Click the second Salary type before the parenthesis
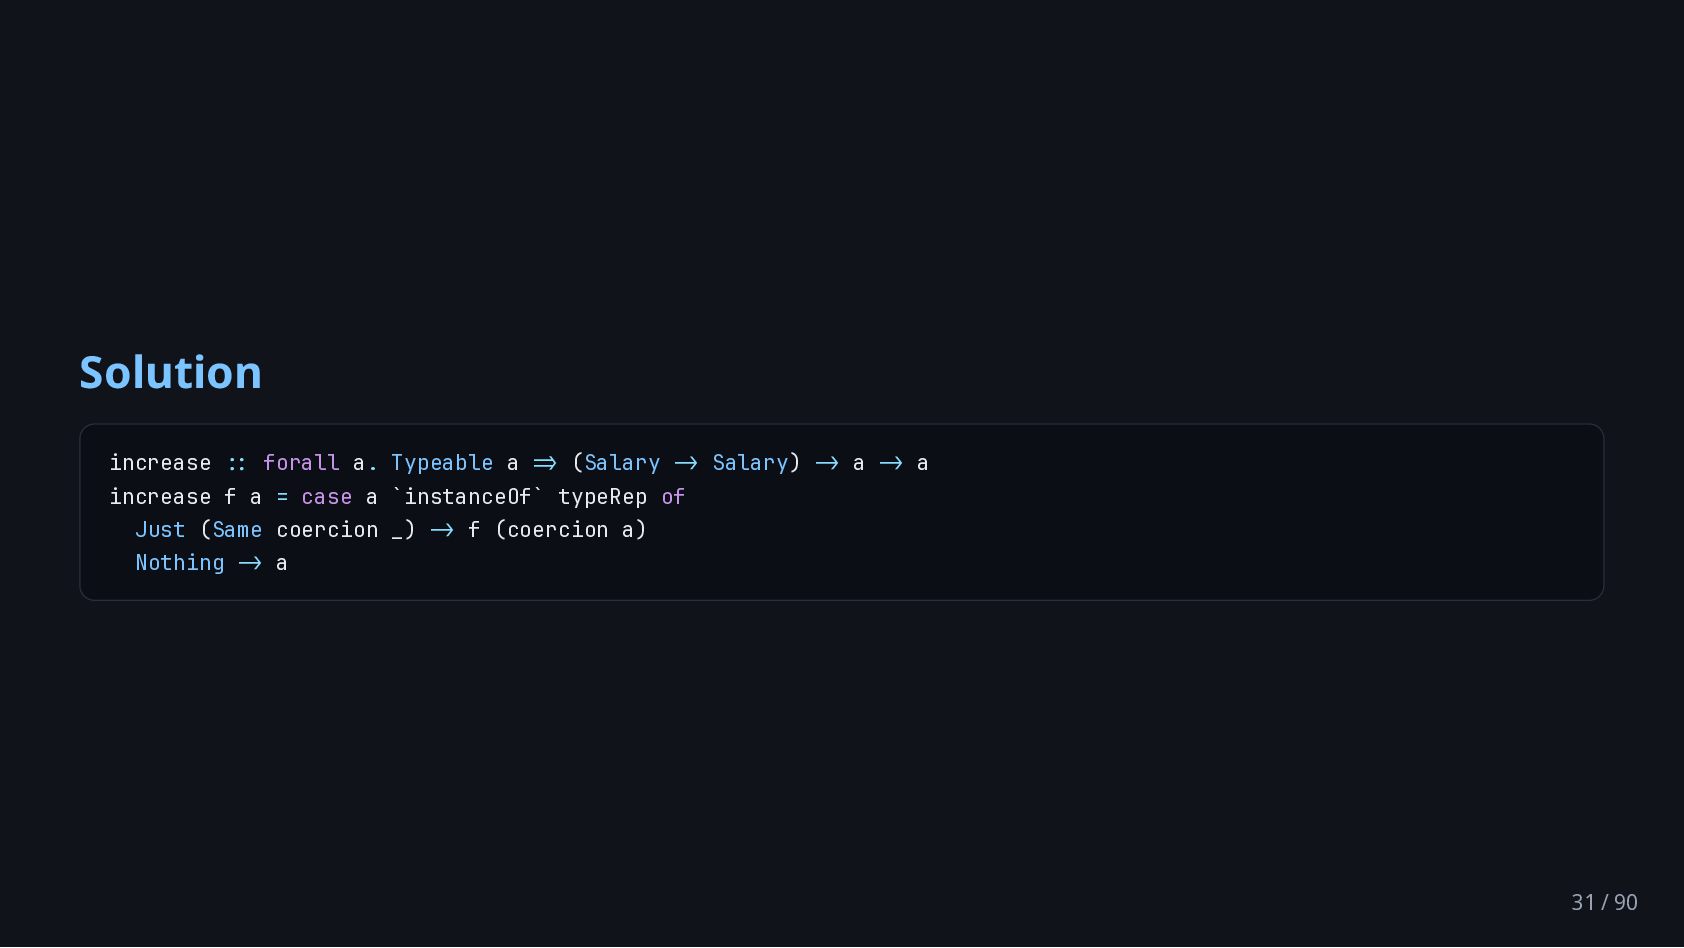This screenshot has height=948, width=1684. pos(750,463)
